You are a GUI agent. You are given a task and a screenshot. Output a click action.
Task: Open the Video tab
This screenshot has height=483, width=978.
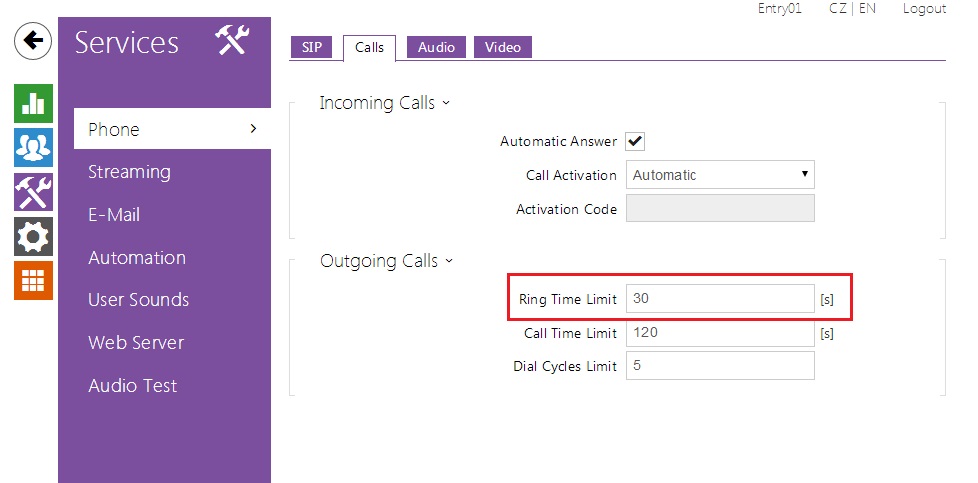tap(502, 47)
